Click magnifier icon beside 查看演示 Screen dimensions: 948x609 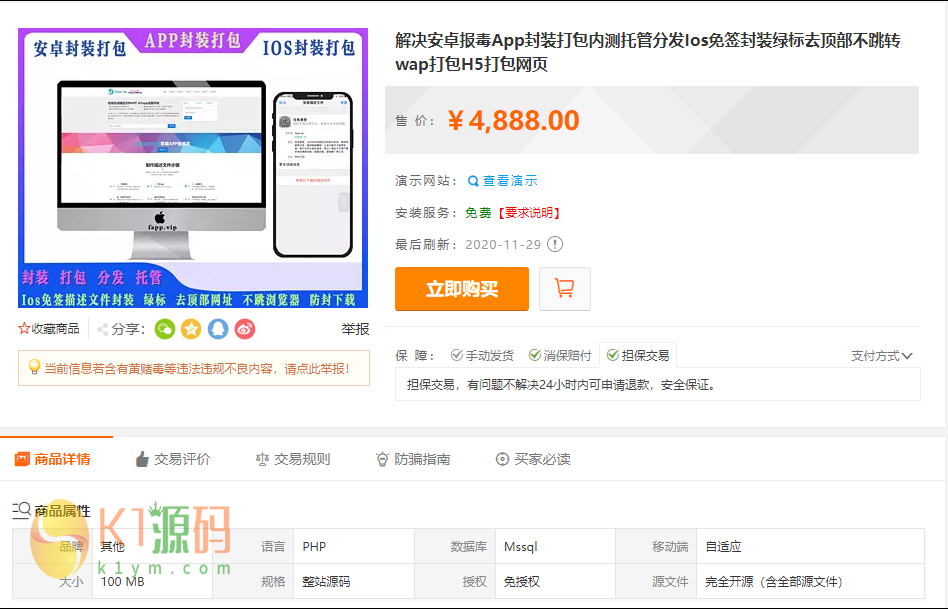[x=473, y=181]
